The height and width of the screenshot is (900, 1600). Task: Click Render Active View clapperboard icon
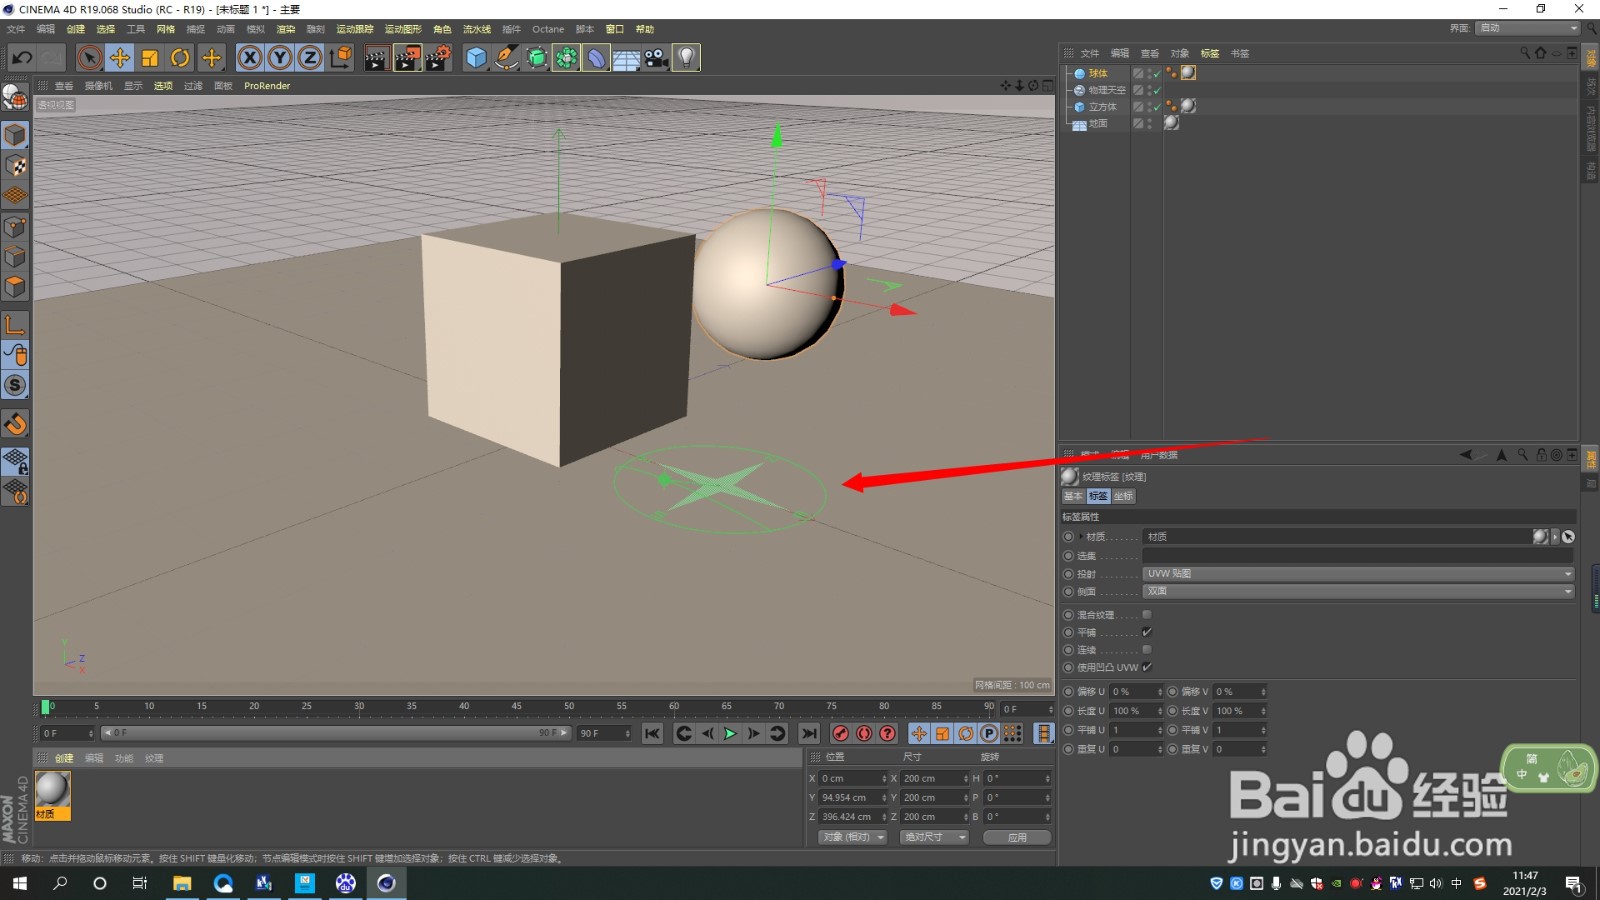pos(376,58)
